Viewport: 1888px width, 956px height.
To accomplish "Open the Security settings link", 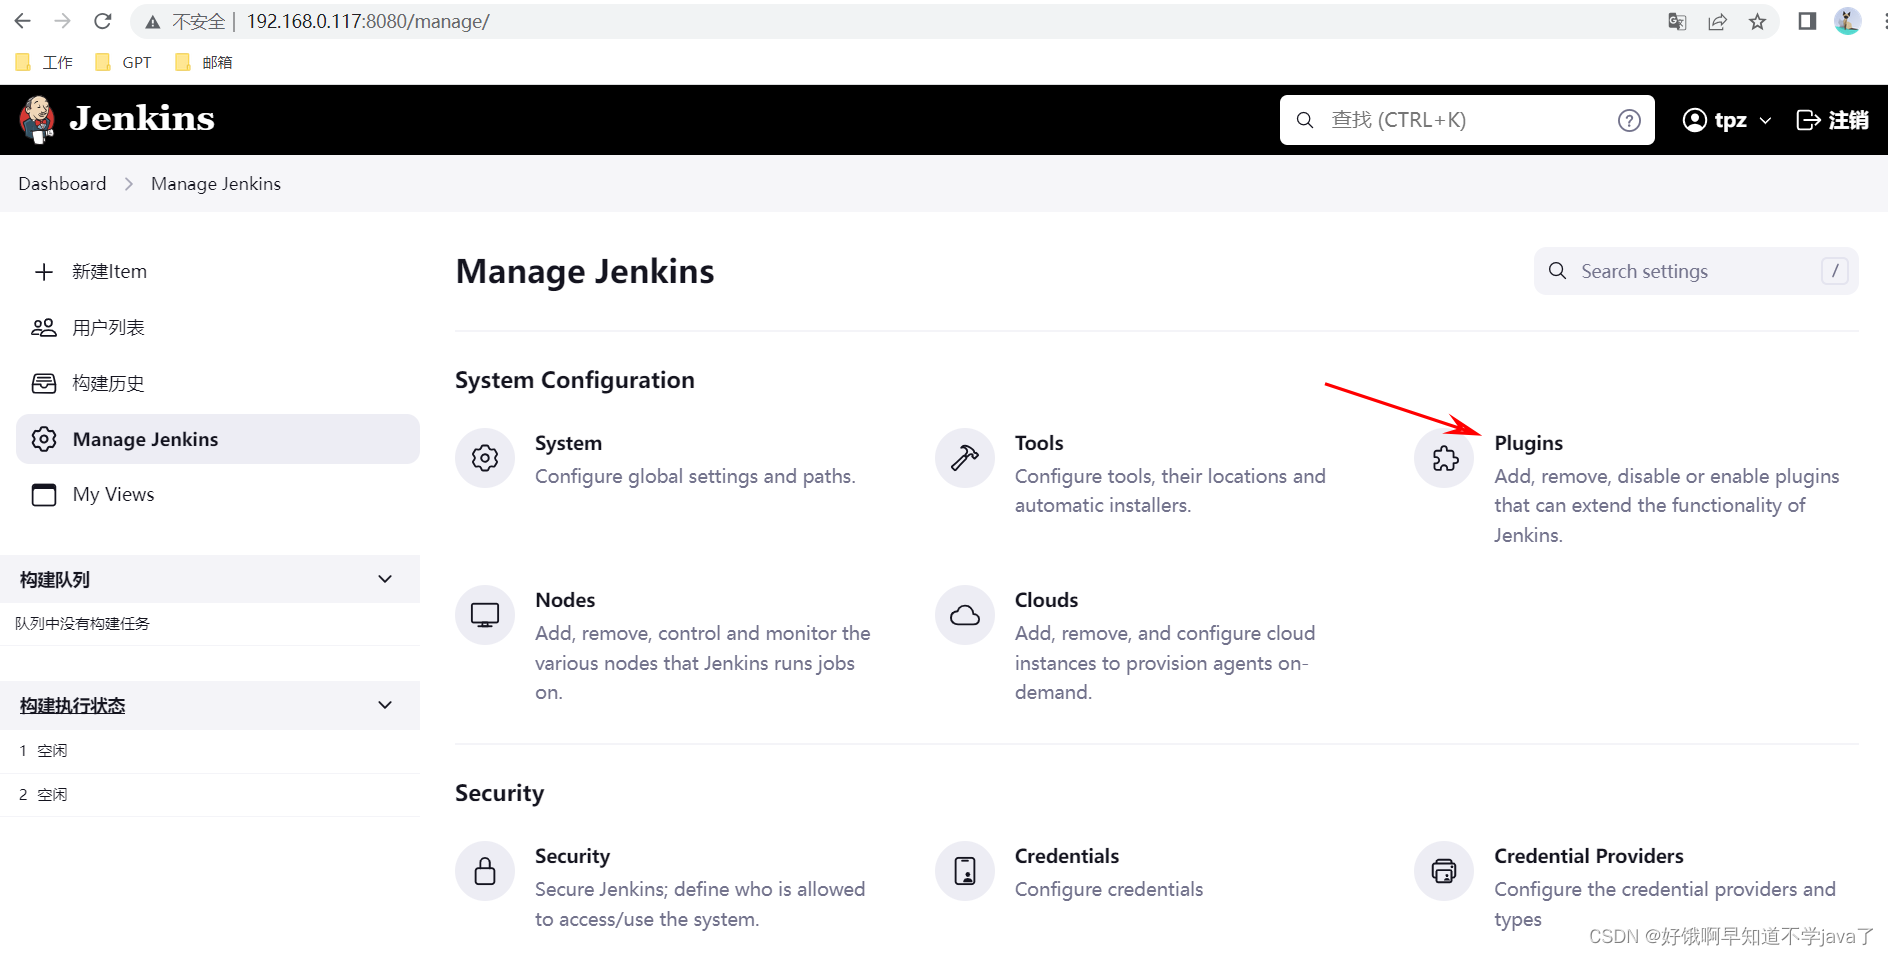I will (572, 856).
